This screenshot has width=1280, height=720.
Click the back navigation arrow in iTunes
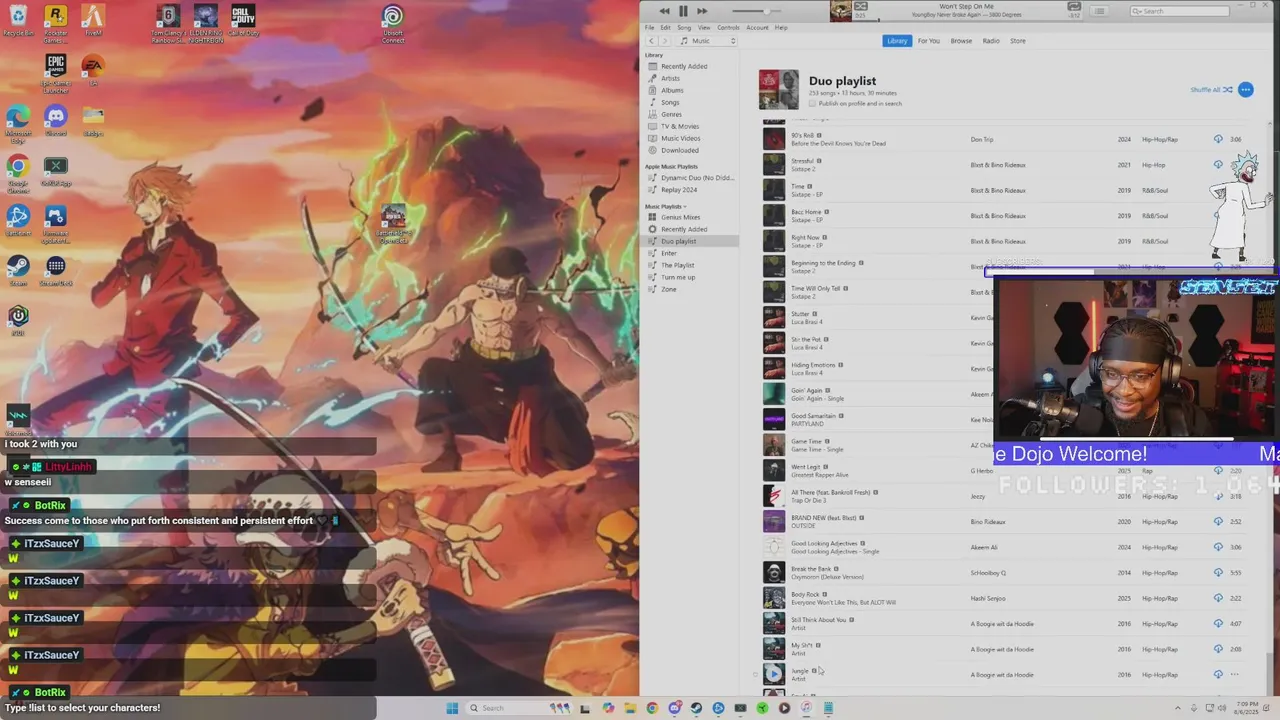coord(651,41)
